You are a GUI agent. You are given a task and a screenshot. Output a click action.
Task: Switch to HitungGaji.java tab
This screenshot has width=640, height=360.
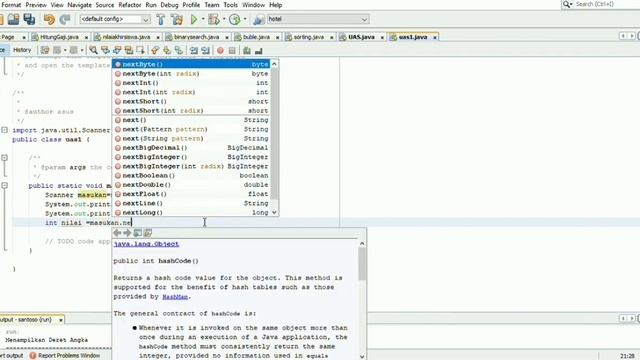coord(59,37)
